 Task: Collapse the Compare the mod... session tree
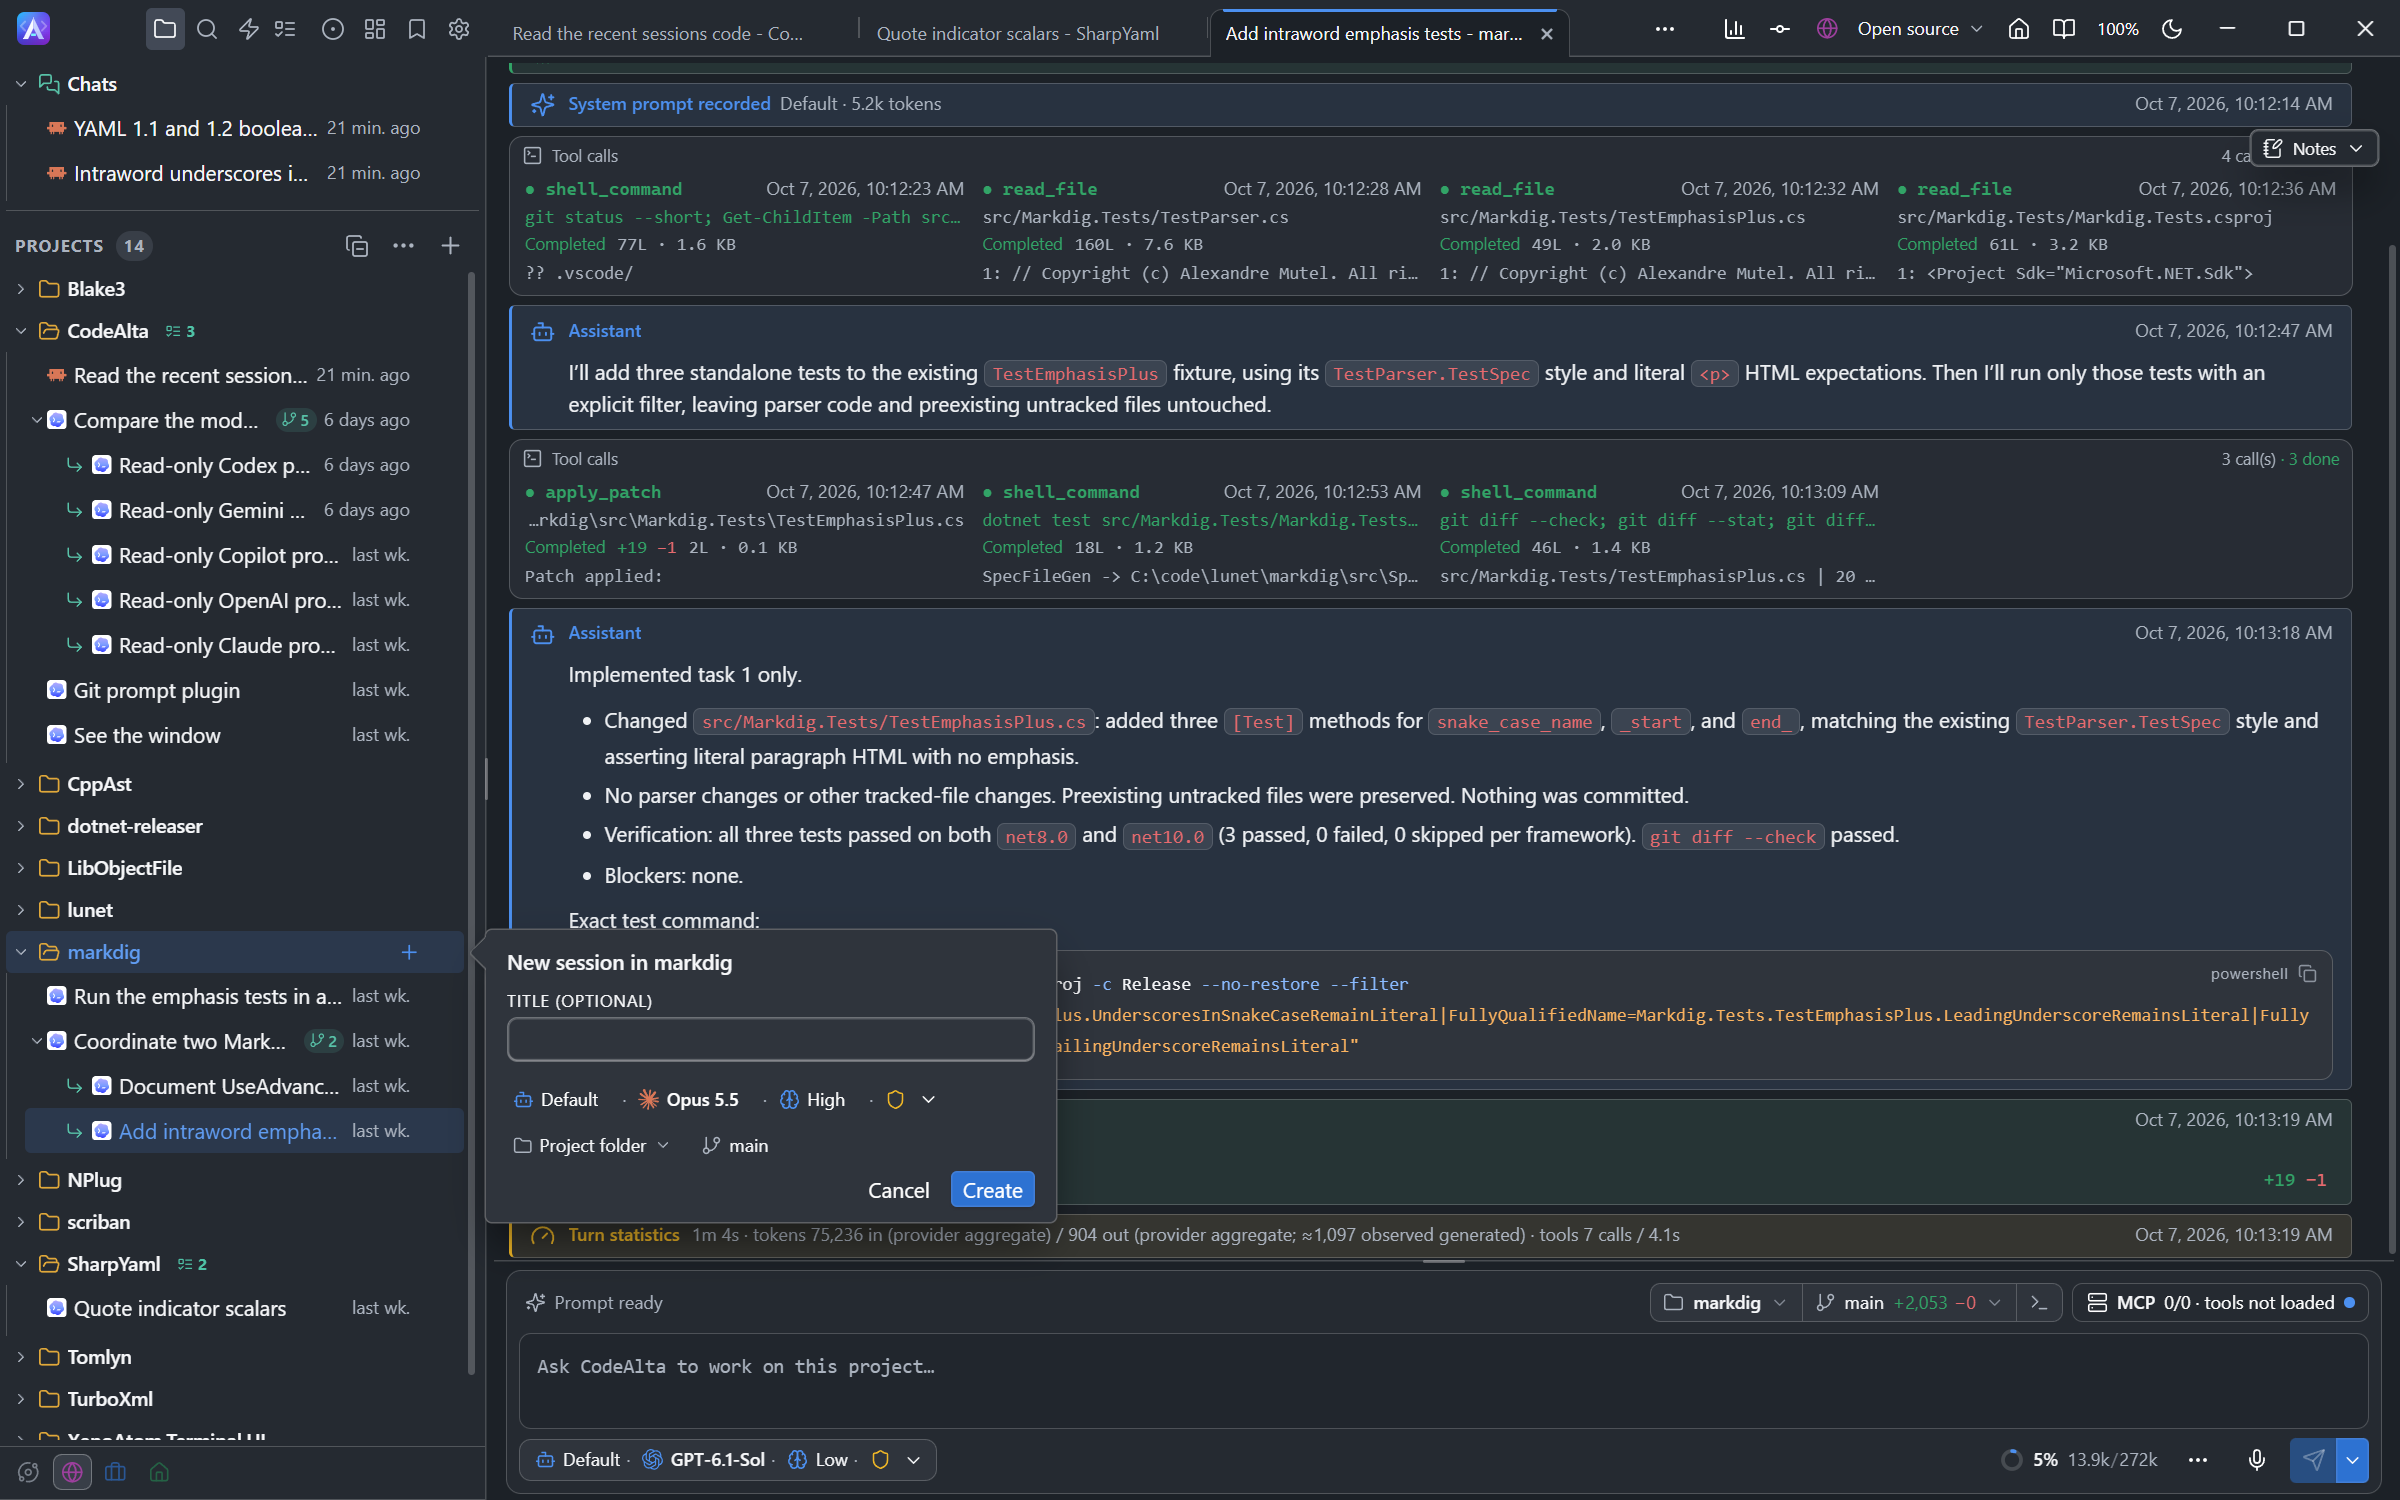coord(37,420)
